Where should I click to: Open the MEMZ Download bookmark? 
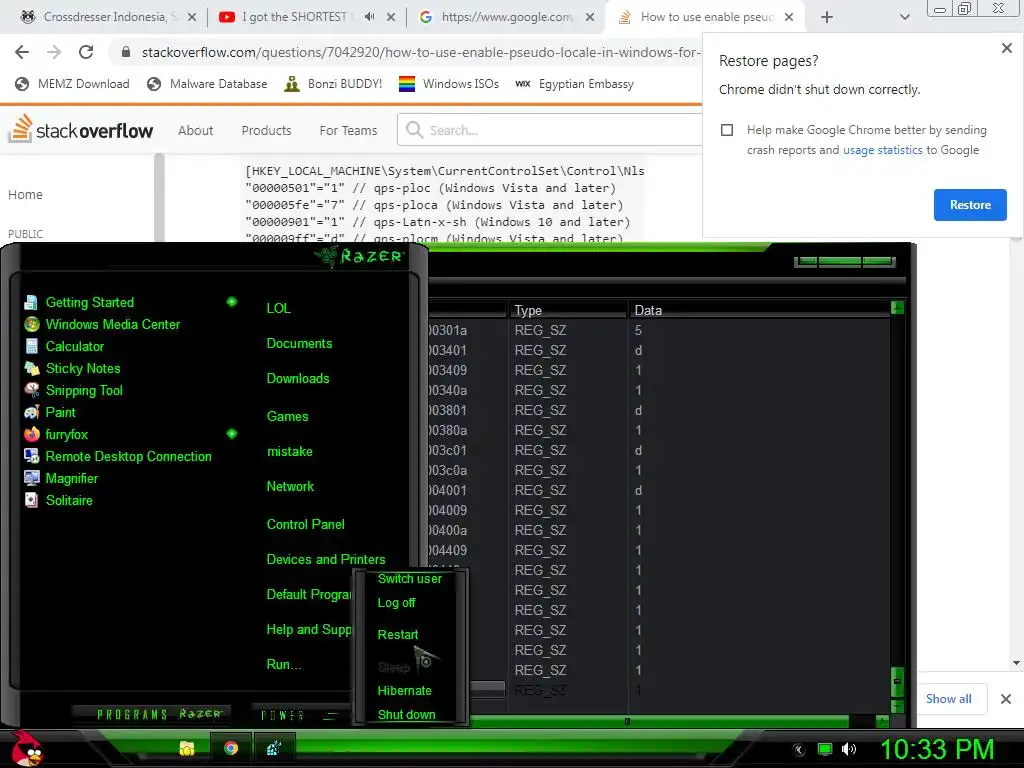point(72,84)
